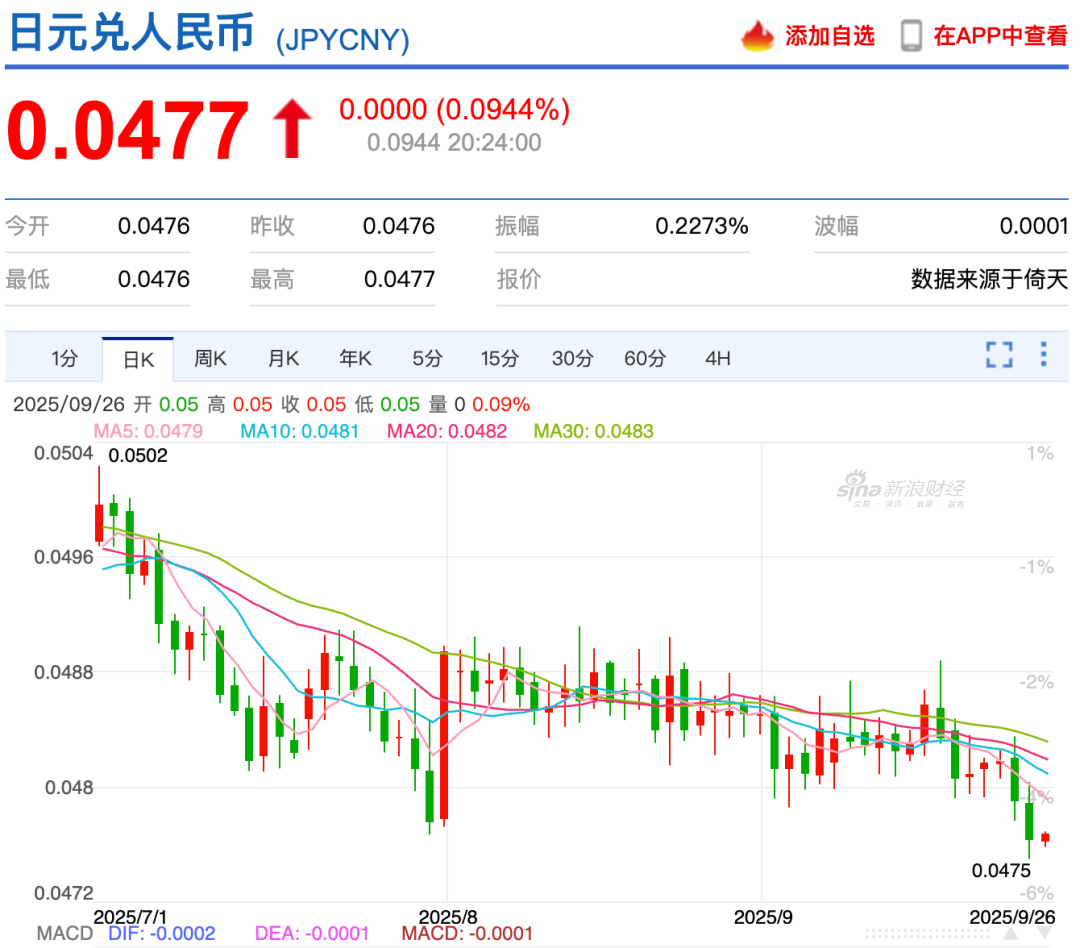Click the phone icon beside 在APP中查看
1080x948 pixels.
911,36
